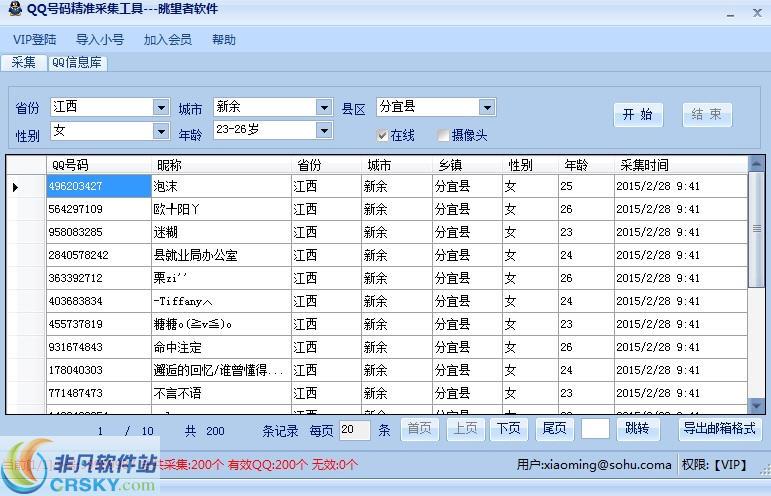Click the vertical scrollbar thumb of table

756,229
